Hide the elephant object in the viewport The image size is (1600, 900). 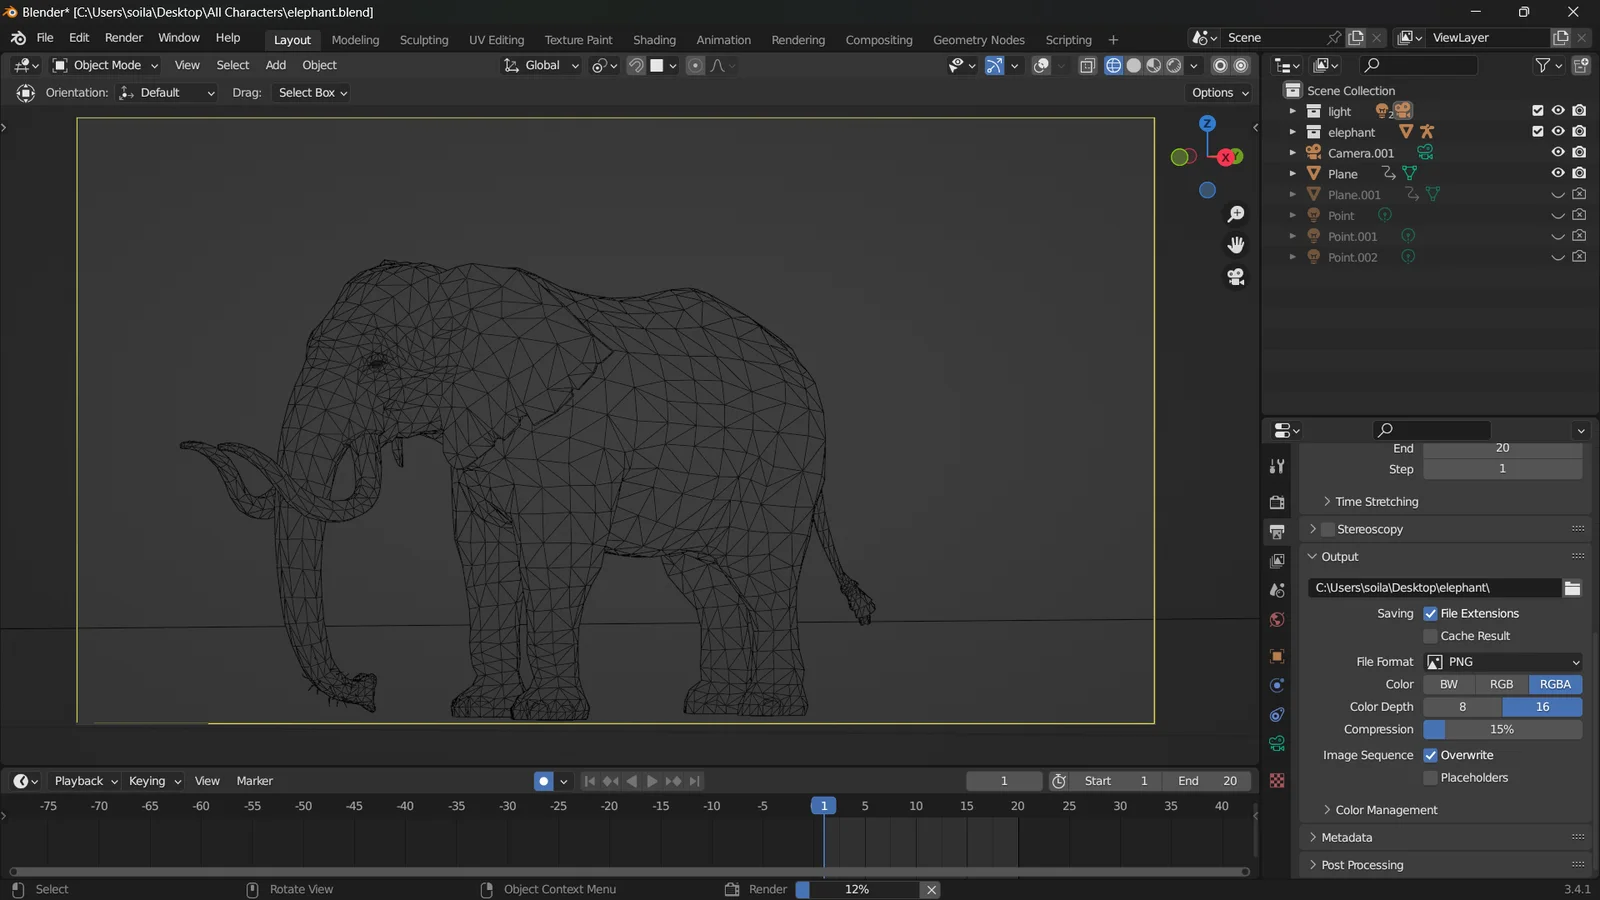1558,131
